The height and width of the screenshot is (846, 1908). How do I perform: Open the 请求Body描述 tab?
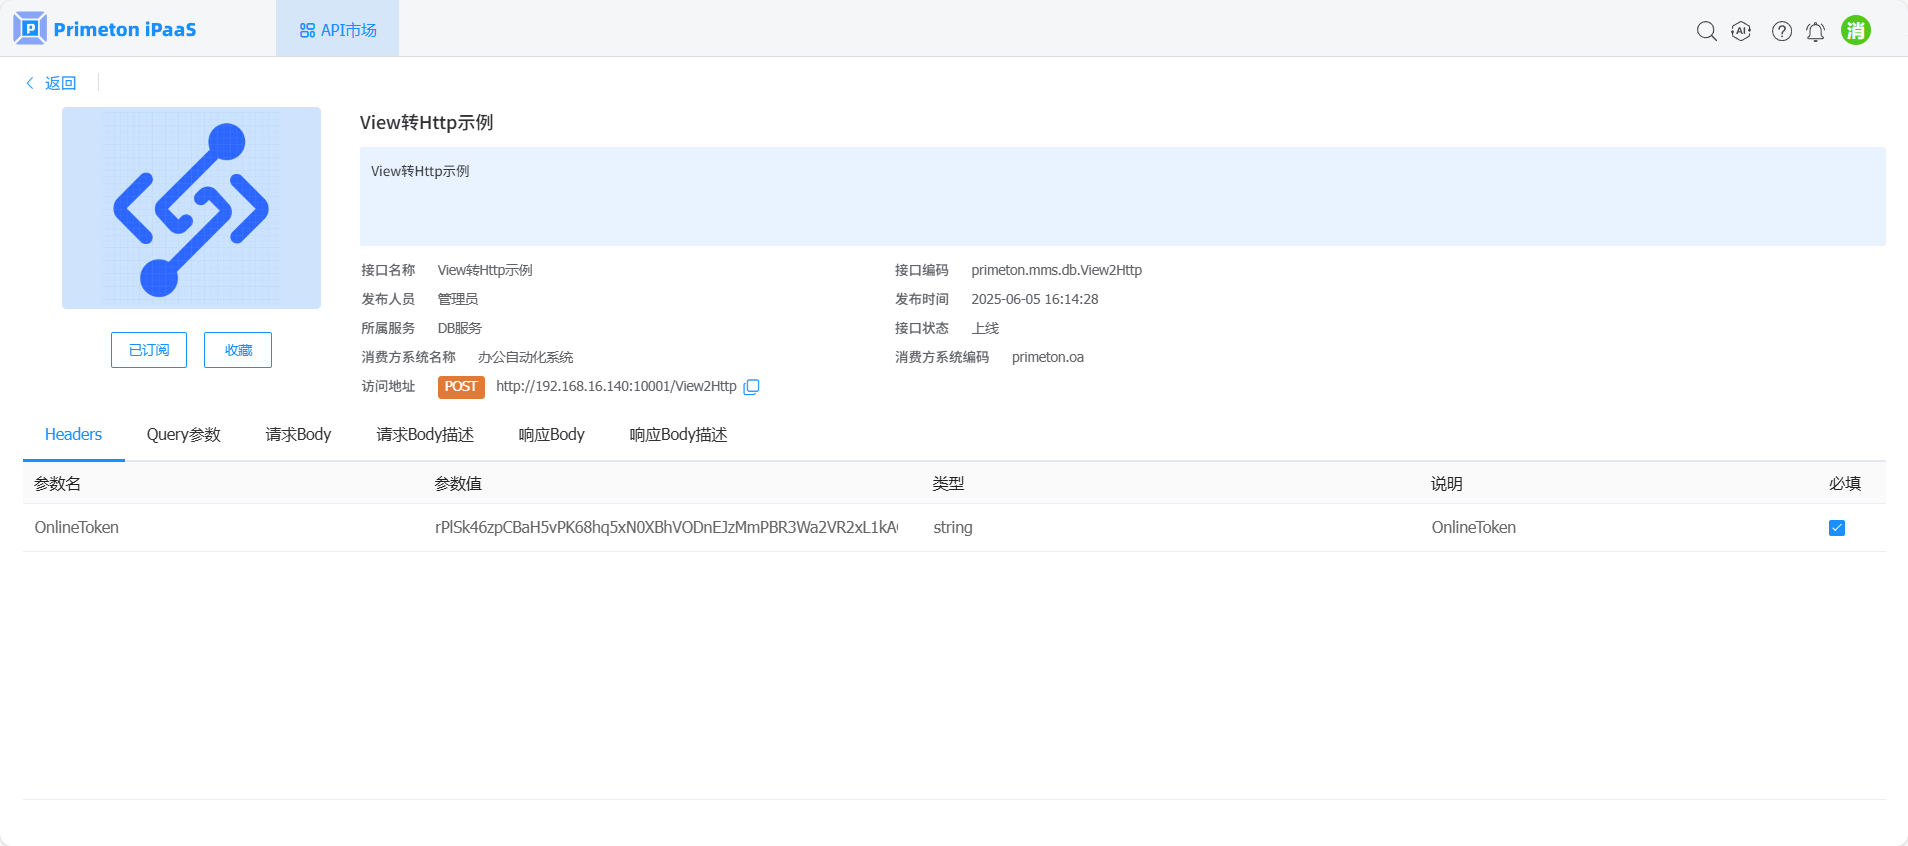tap(425, 435)
